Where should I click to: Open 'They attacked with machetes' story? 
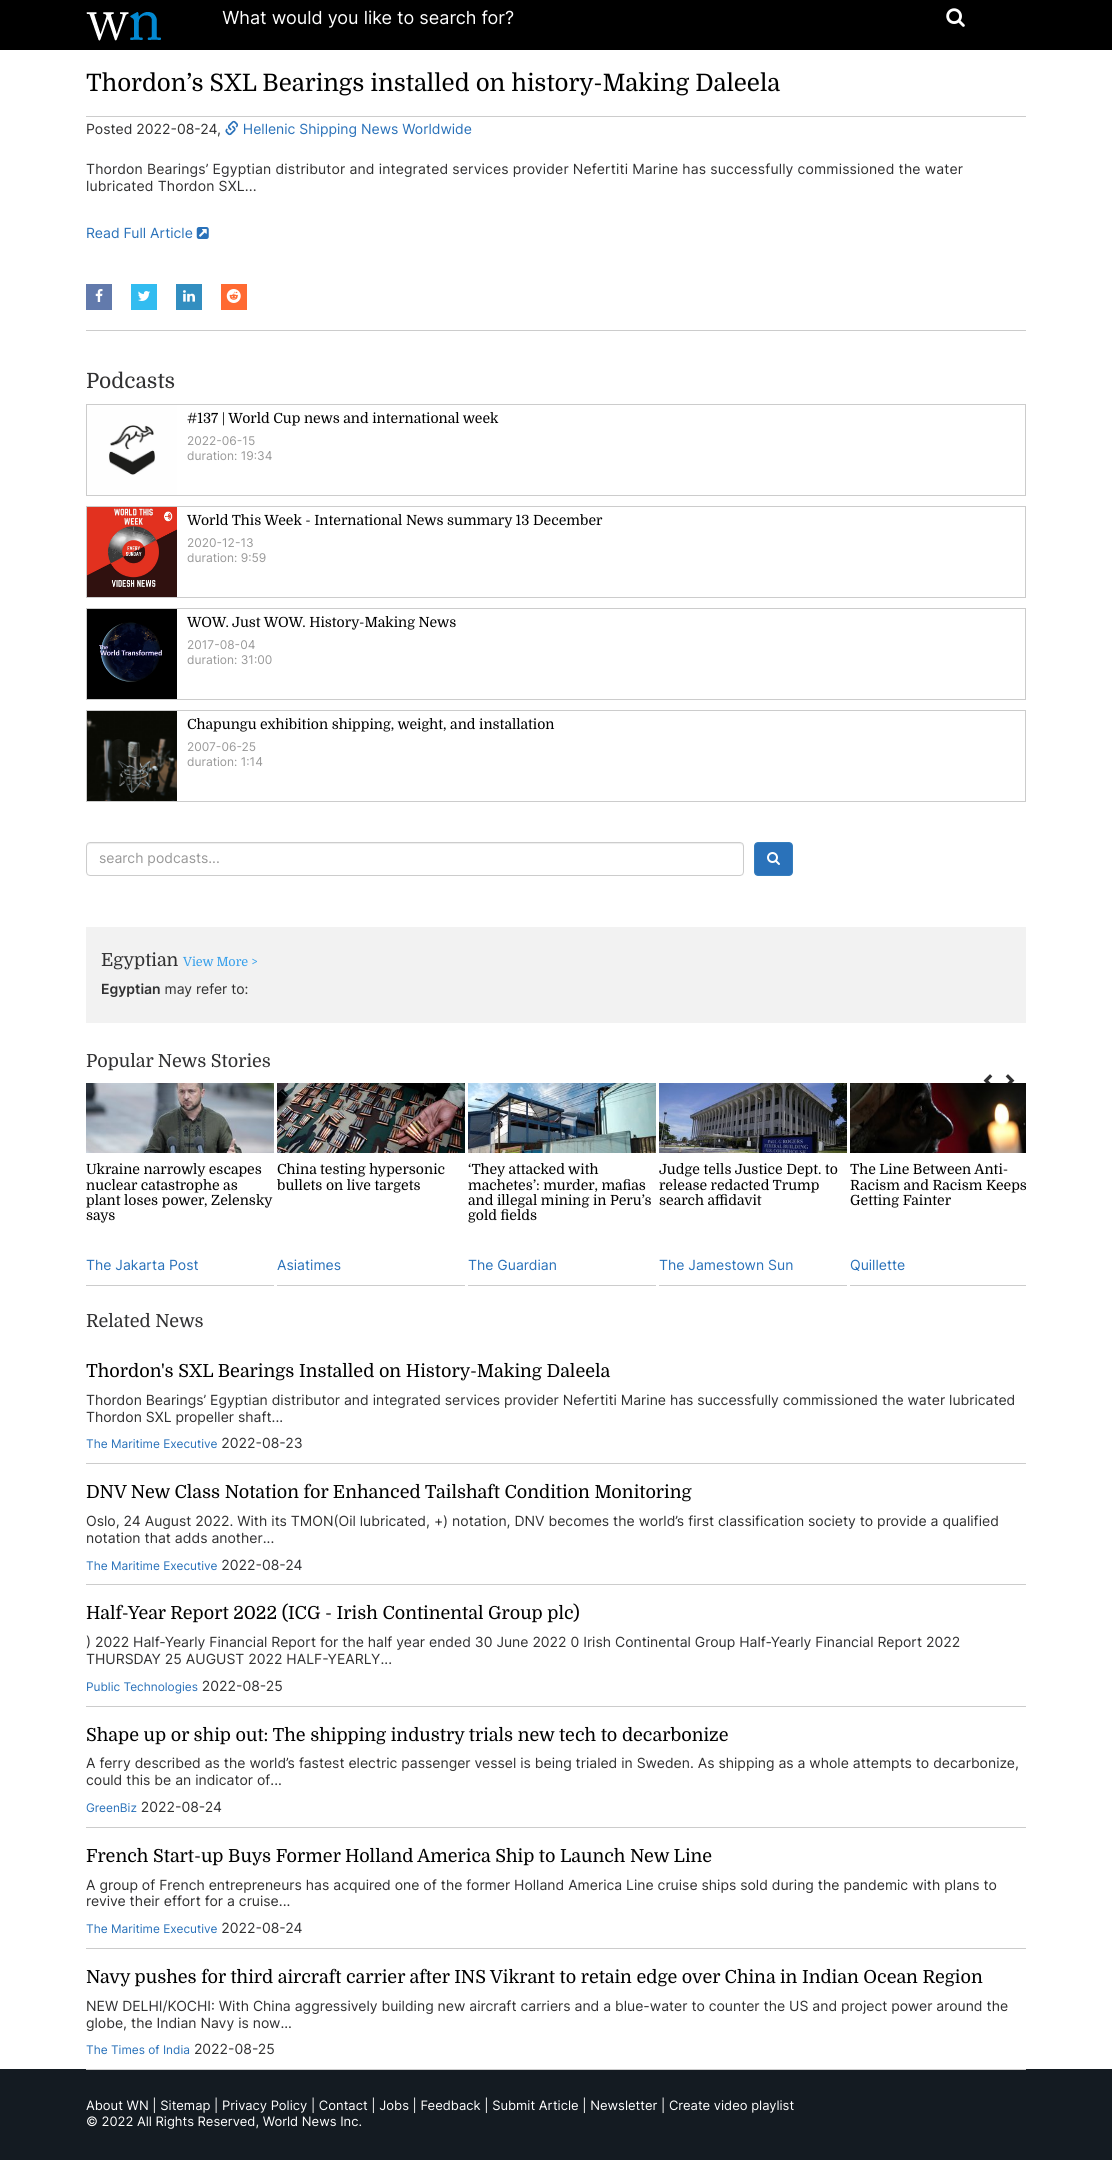(559, 1192)
